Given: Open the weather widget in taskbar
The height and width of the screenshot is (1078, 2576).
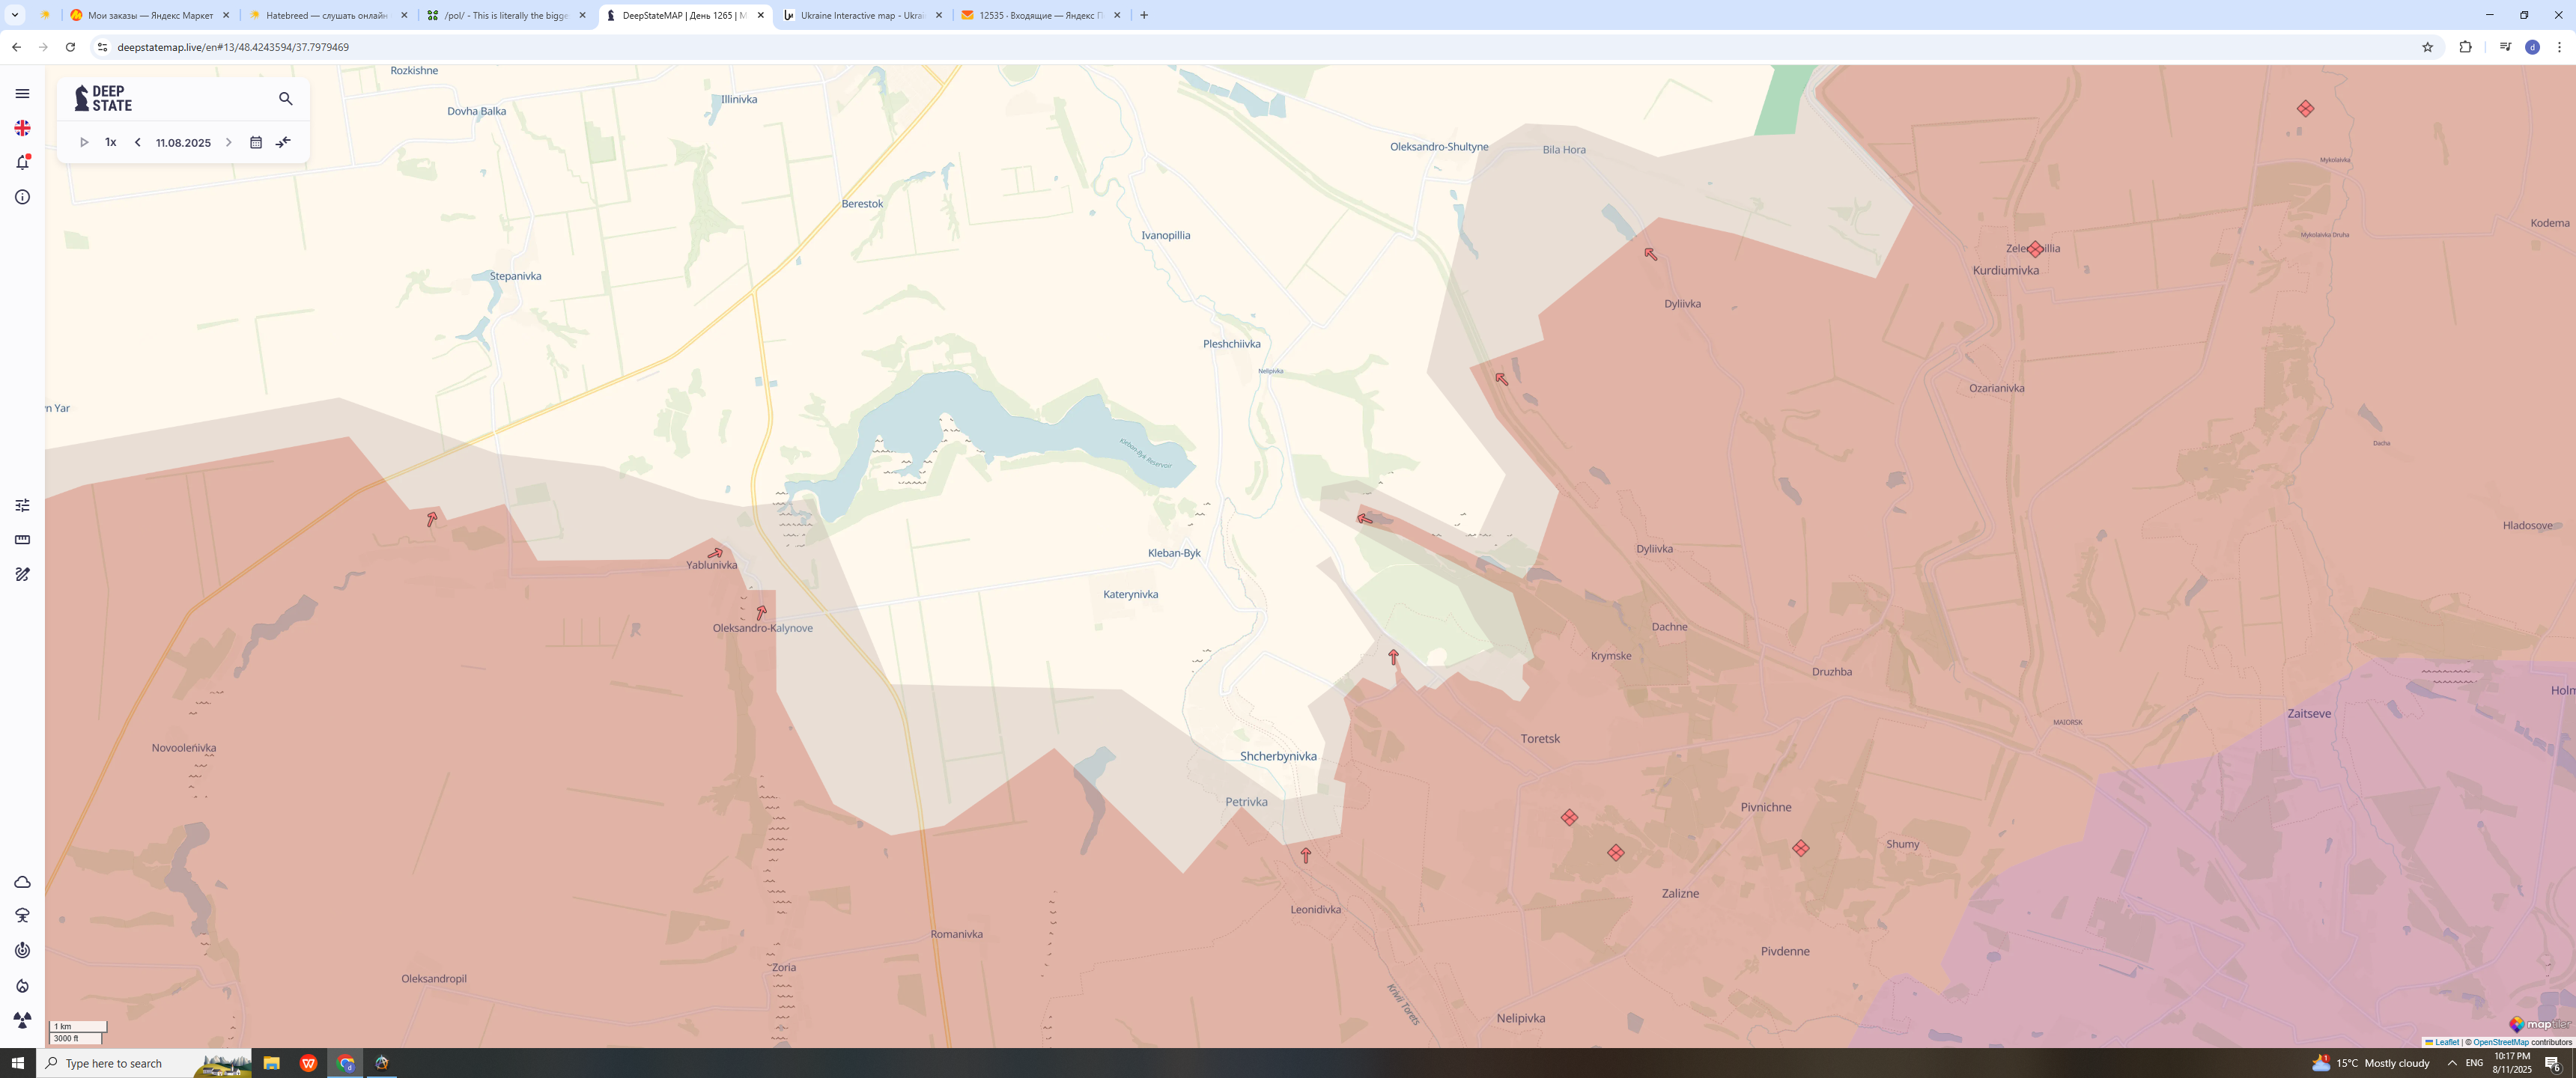Looking at the screenshot, I should click(2370, 1063).
